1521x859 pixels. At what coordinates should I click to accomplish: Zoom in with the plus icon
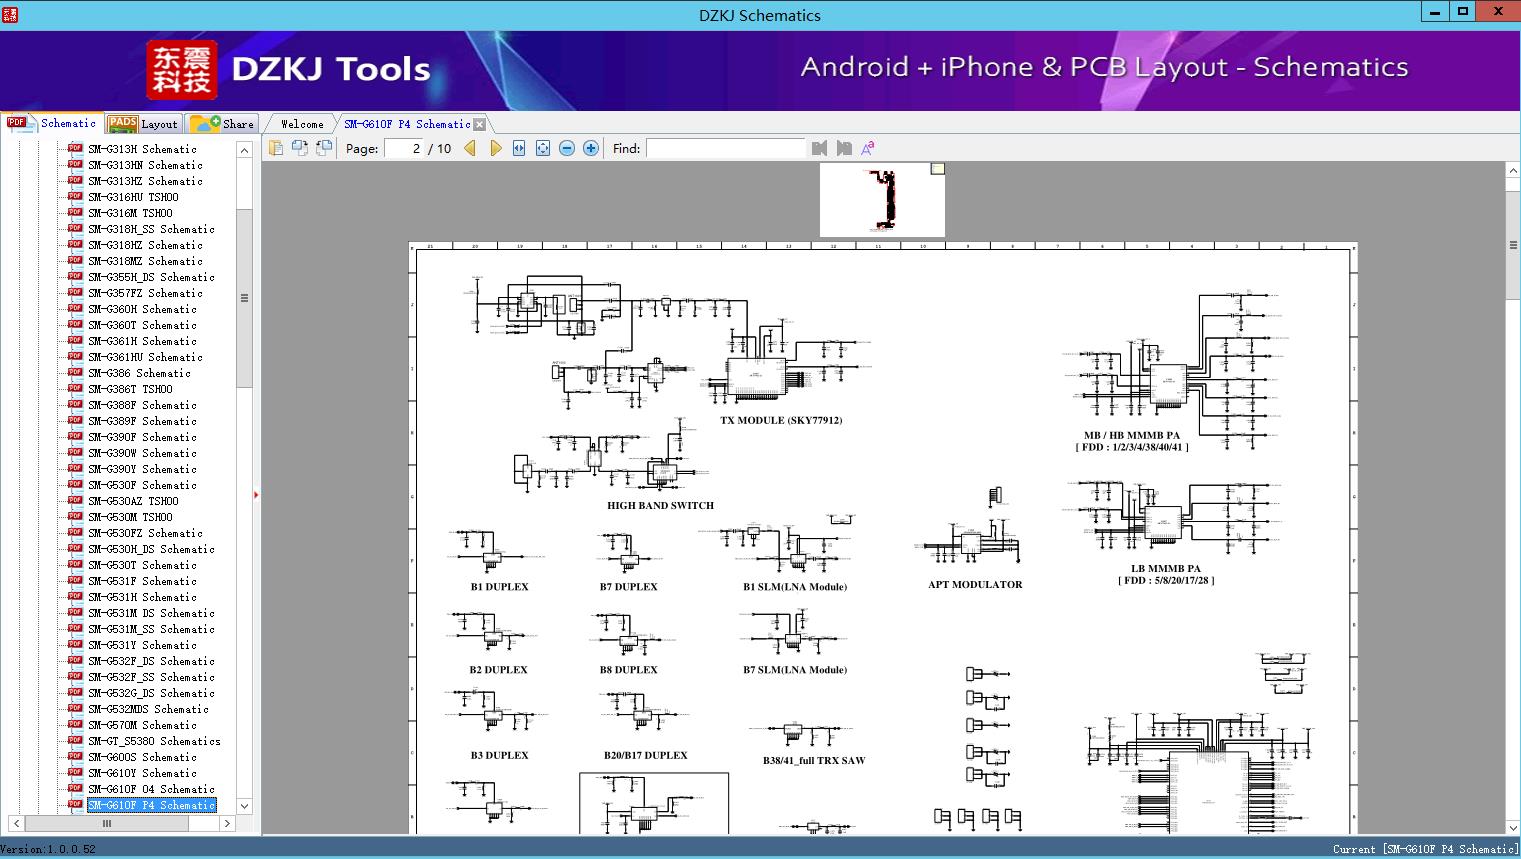[x=591, y=148]
